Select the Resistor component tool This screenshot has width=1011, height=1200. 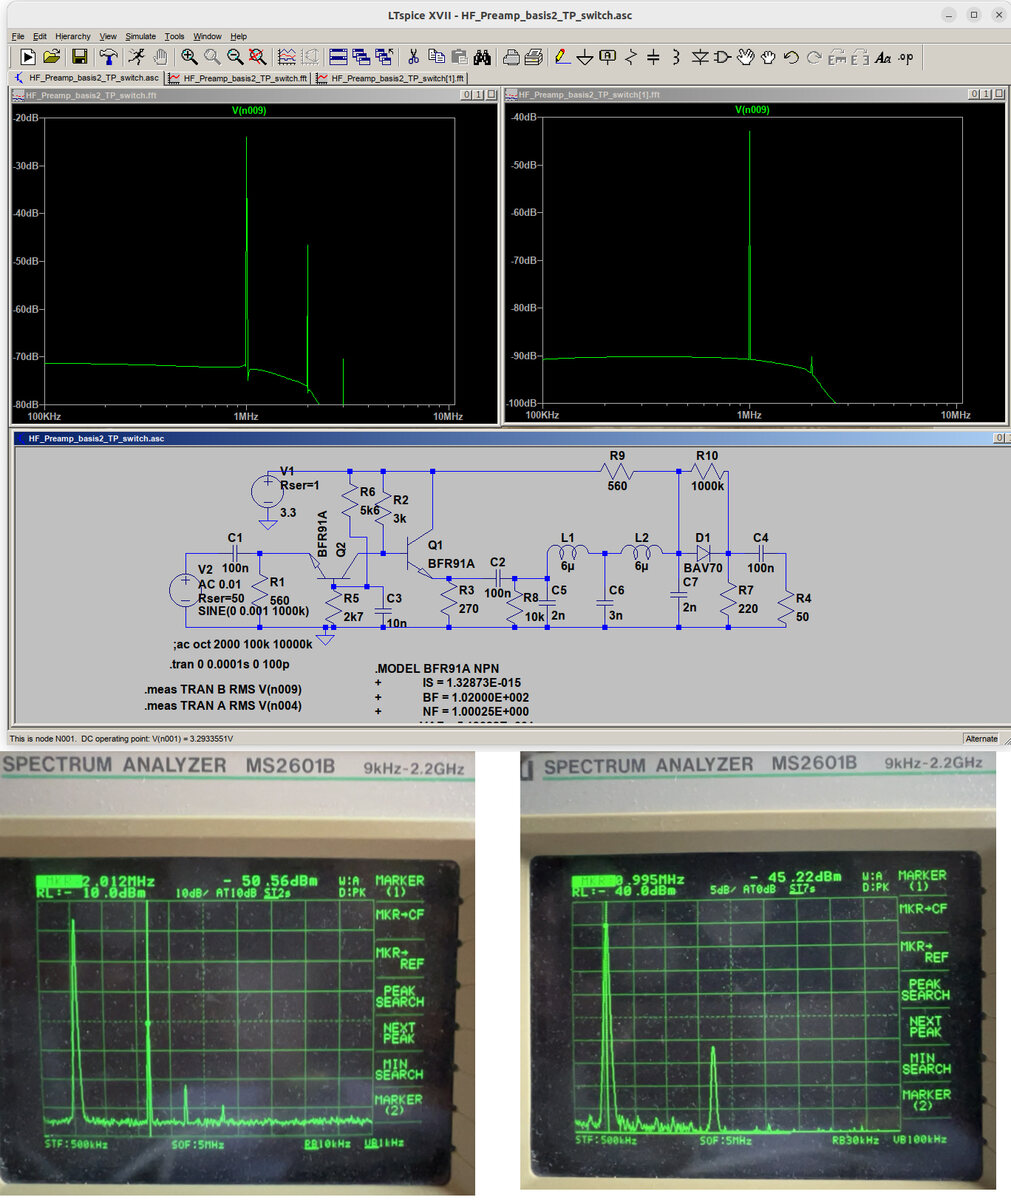coord(631,58)
